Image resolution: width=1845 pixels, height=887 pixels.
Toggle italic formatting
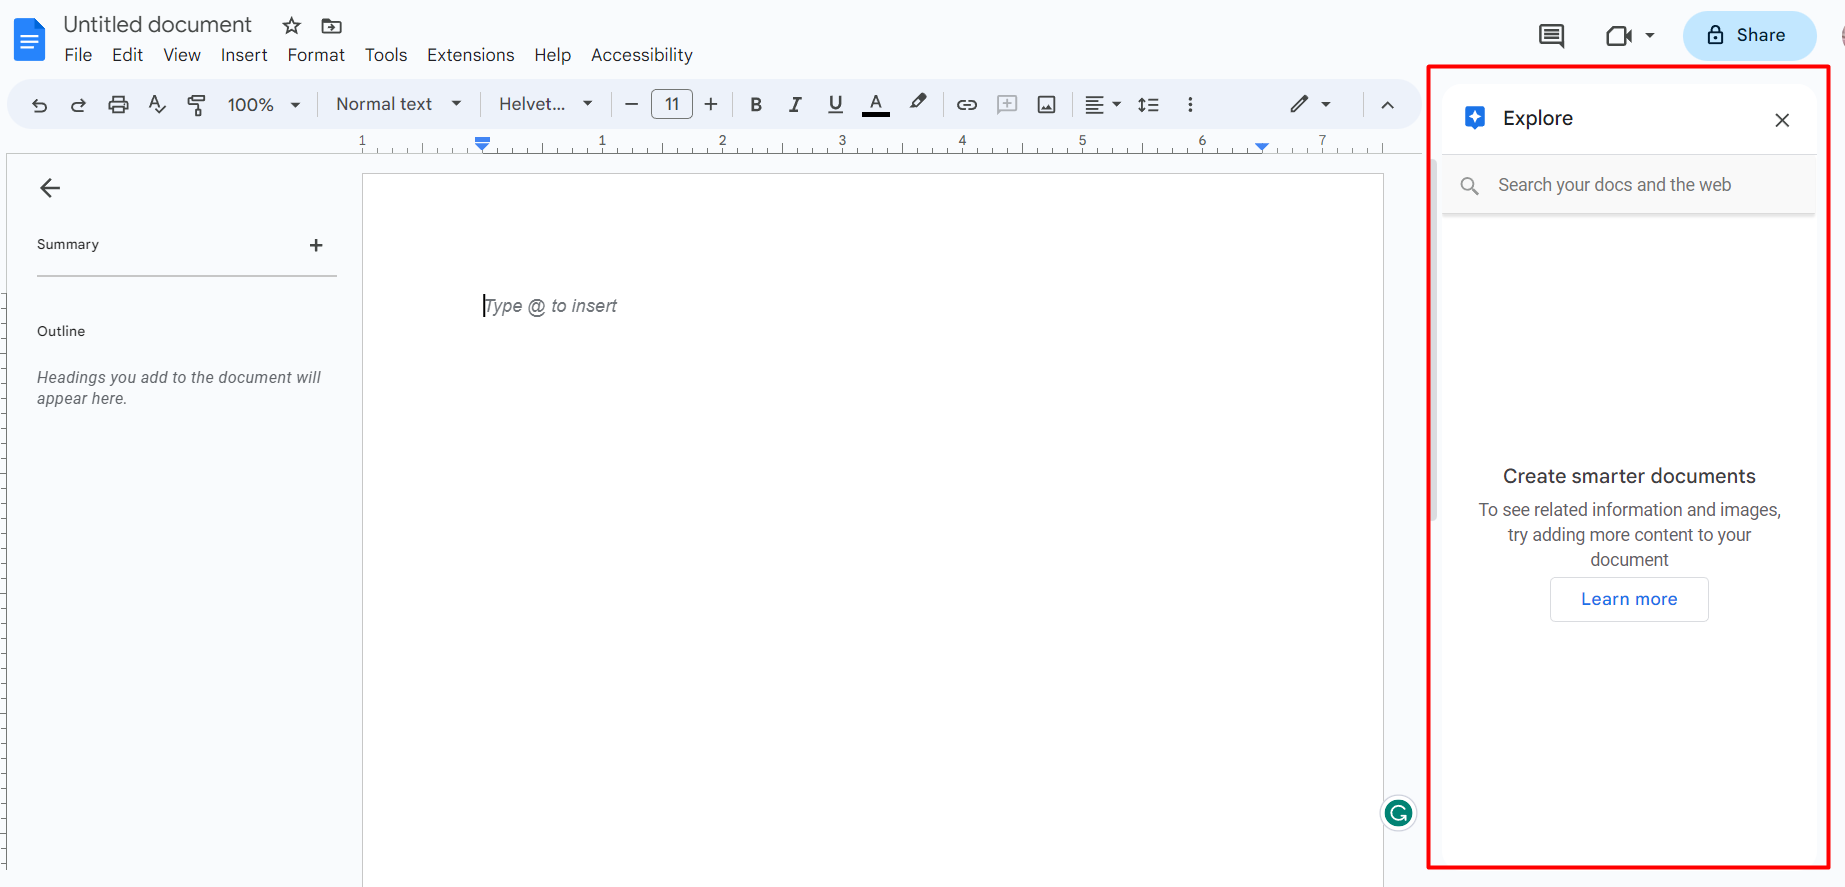(795, 105)
